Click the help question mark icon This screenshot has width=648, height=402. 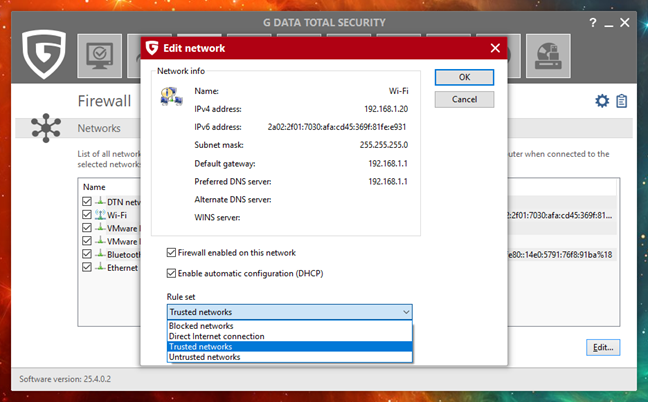point(593,23)
